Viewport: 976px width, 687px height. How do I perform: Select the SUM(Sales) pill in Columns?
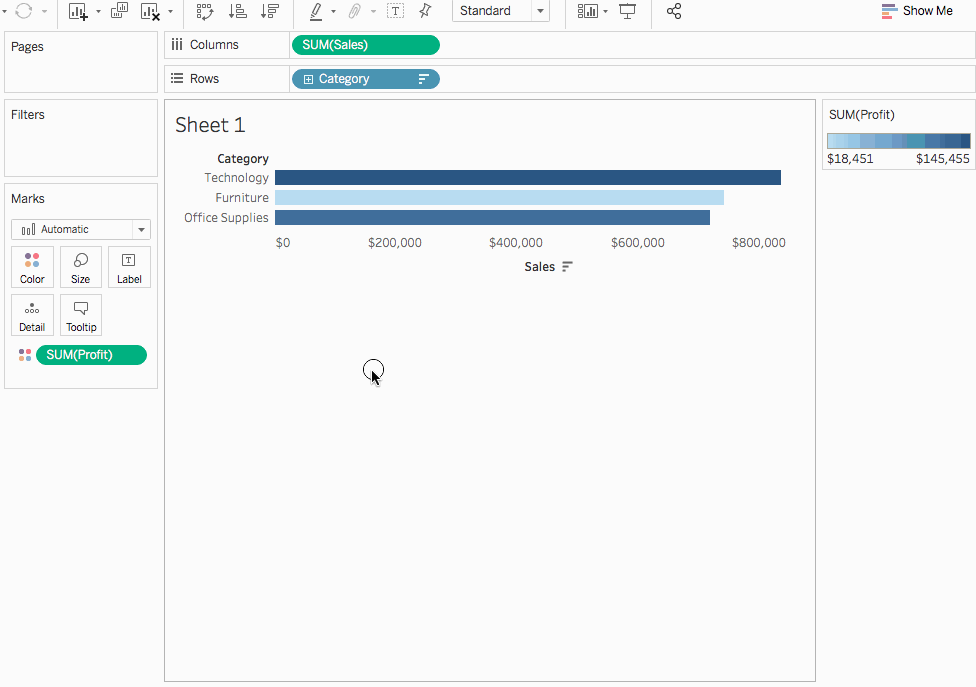pos(366,45)
